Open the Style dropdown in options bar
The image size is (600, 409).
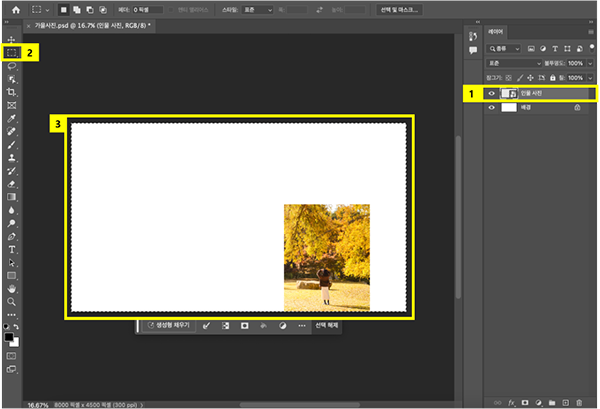[257, 10]
